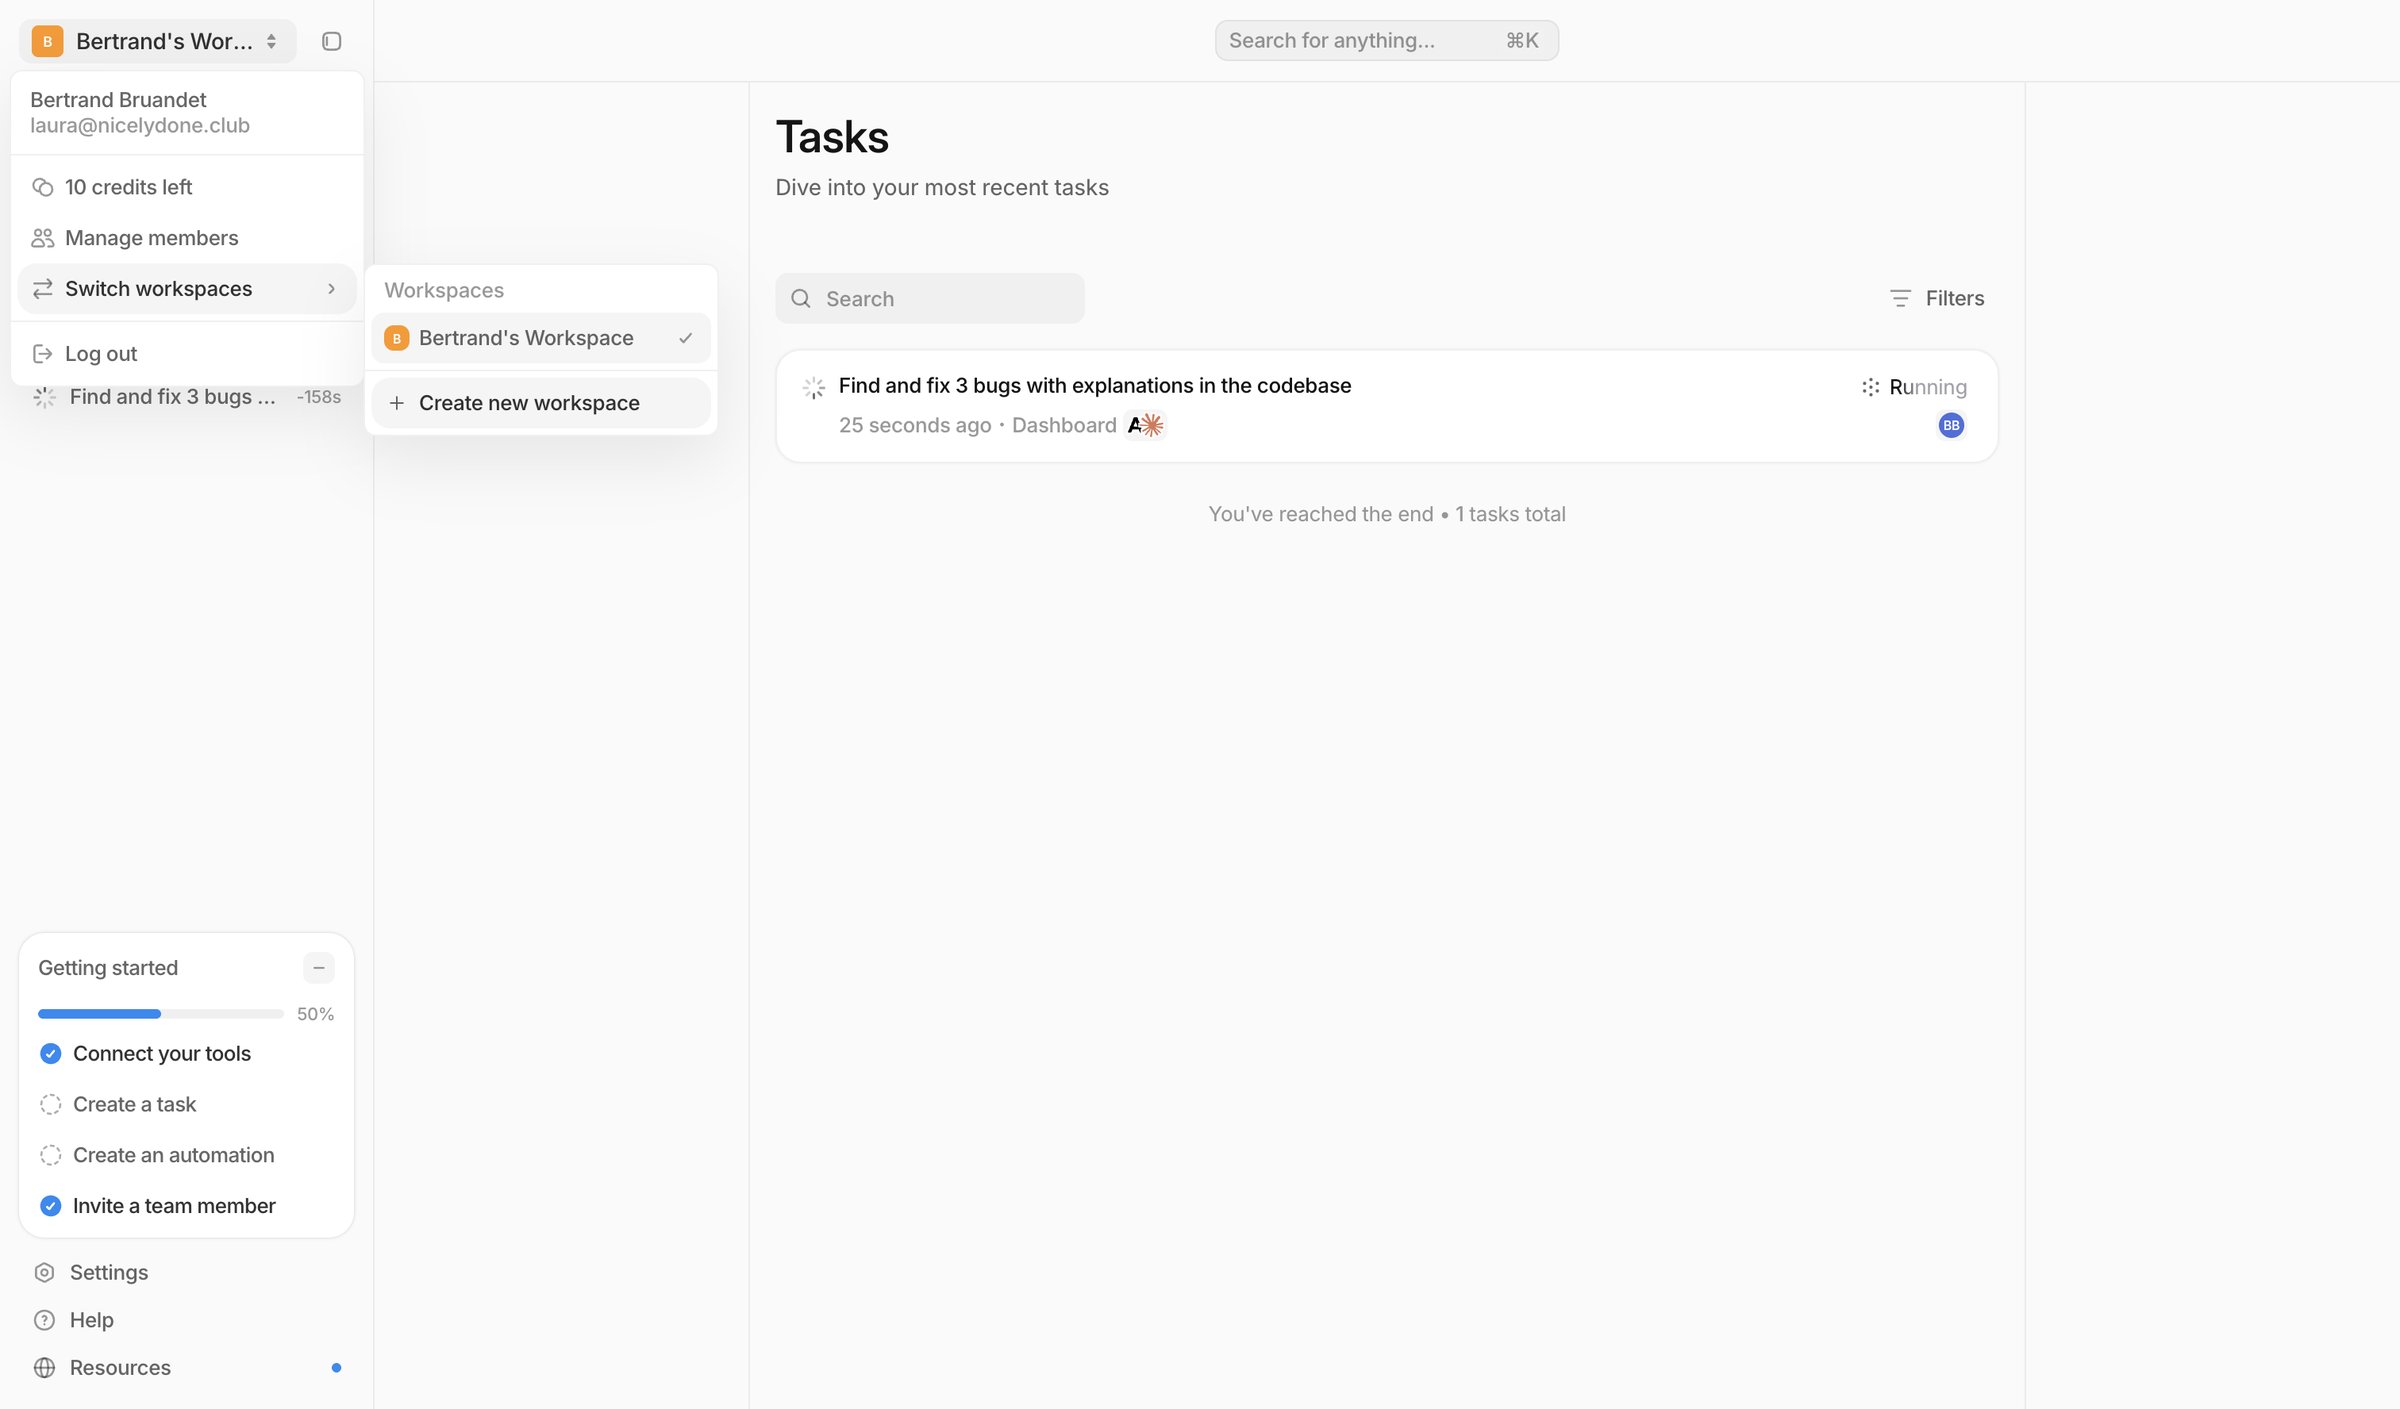Check the Create an automation circle
The width and height of the screenshot is (2400, 1409).
50,1155
